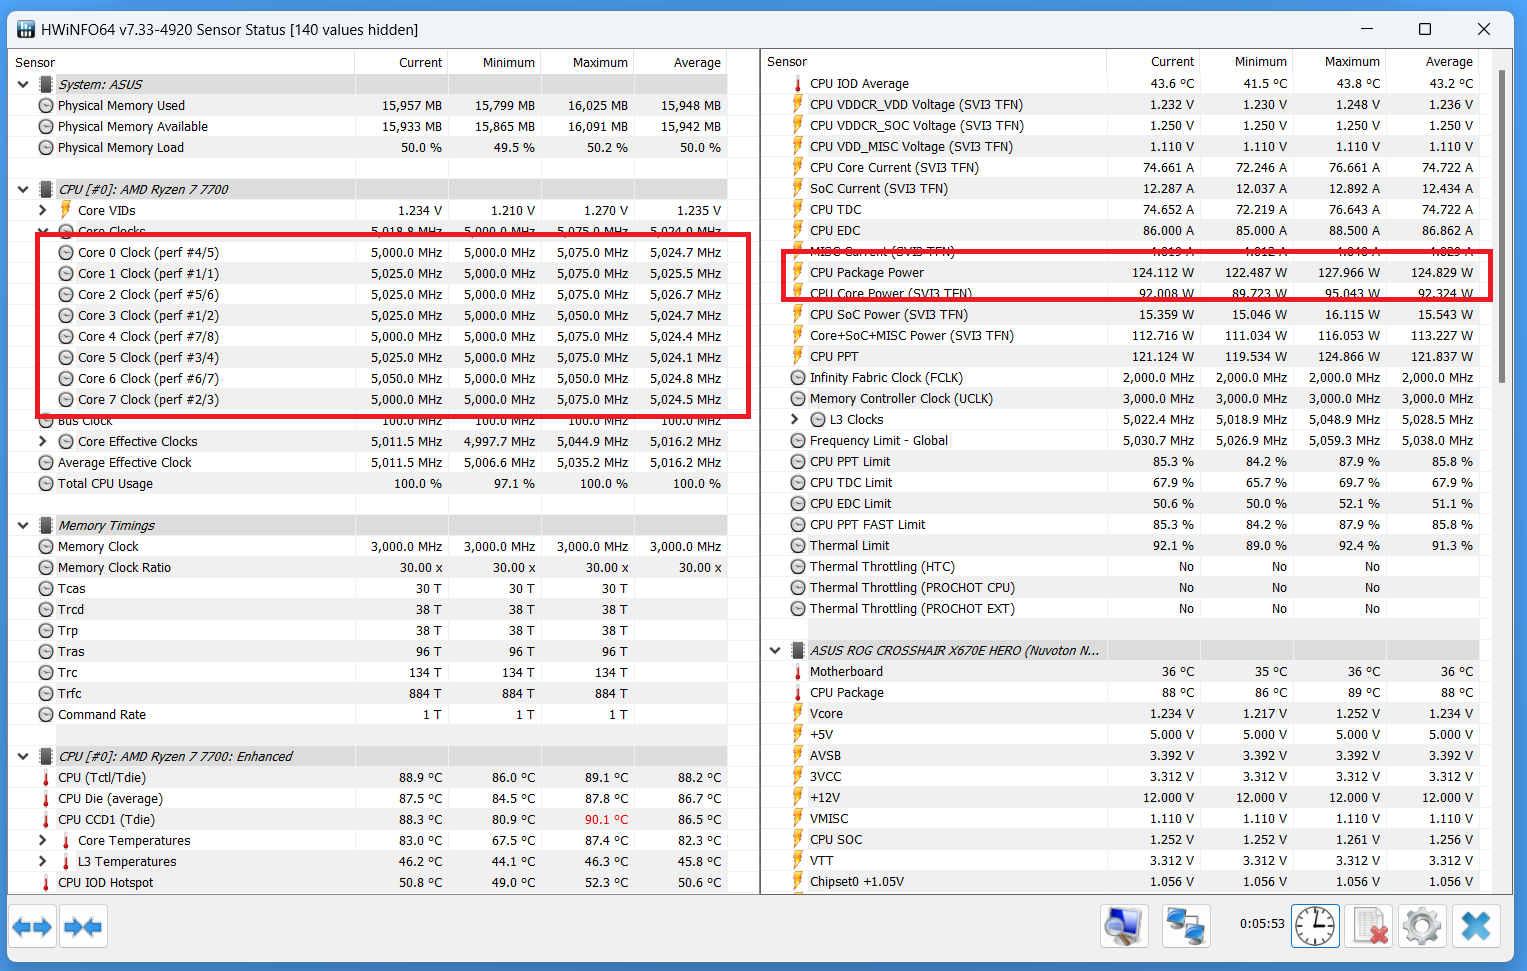Image resolution: width=1527 pixels, height=971 pixels.
Task: Click the shrink columns arrows button
Action: pyautogui.click(x=83, y=927)
